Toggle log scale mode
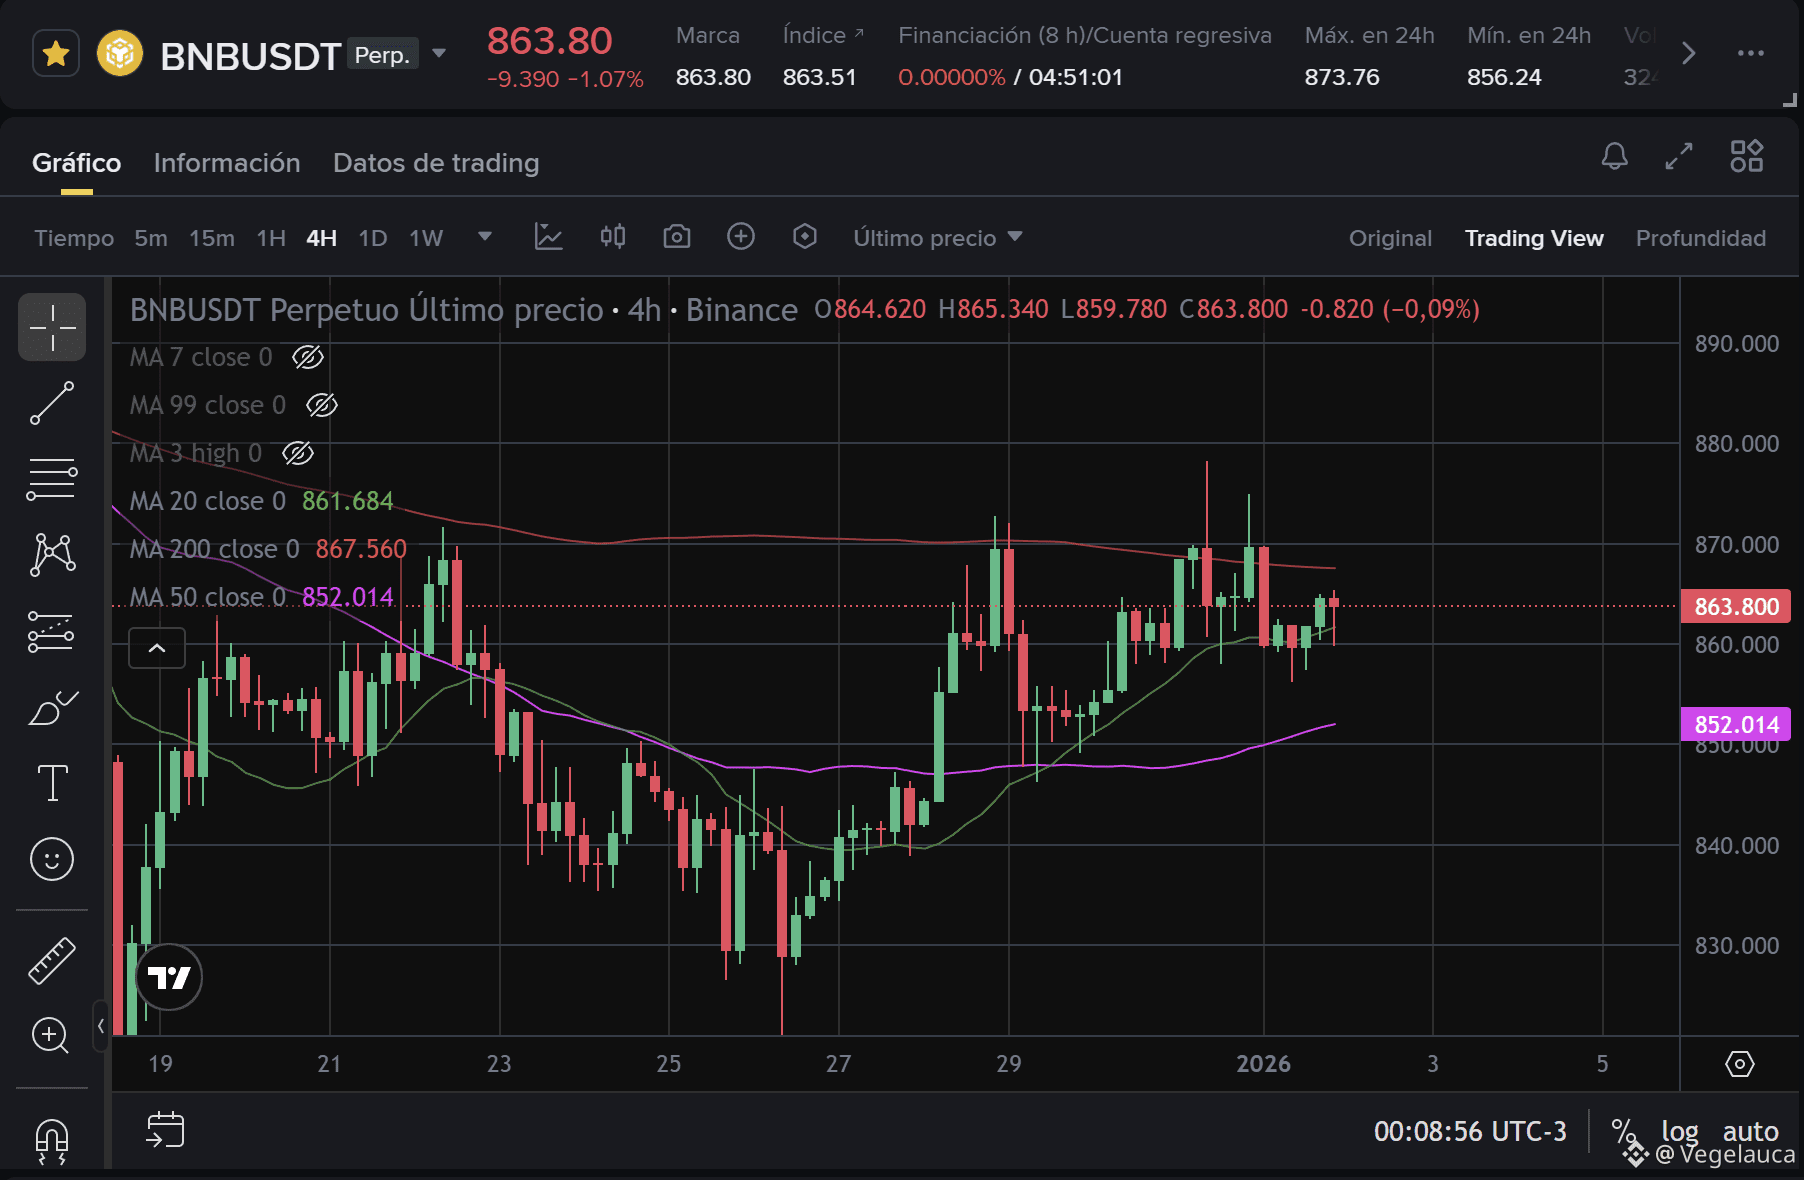1804x1180 pixels. [x=1680, y=1132]
